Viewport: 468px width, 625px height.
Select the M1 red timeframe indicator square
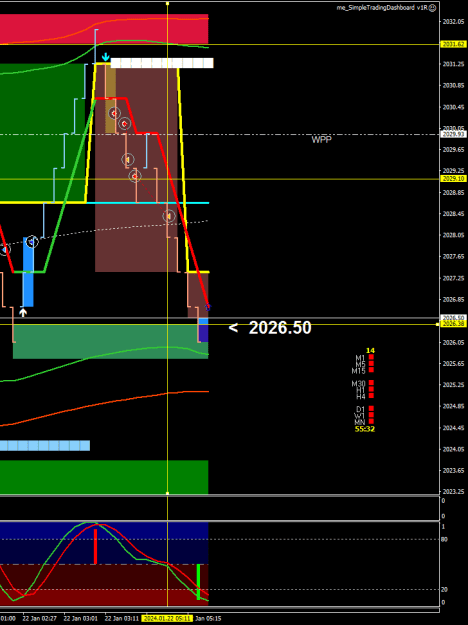point(371,357)
